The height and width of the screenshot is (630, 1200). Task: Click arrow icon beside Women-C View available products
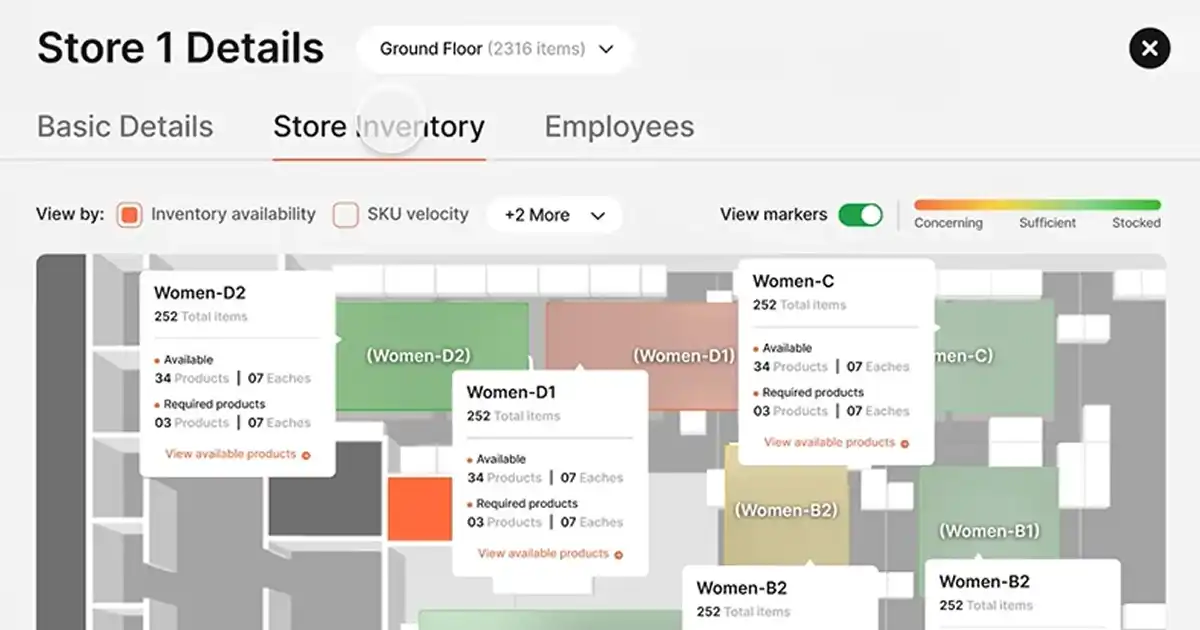coord(905,443)
